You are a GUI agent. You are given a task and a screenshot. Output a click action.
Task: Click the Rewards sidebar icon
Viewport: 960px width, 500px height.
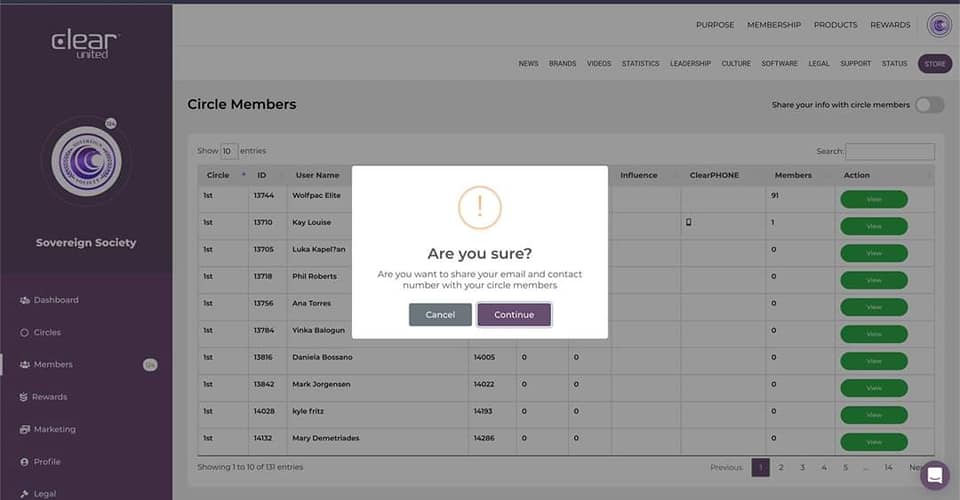click(24, 397)
